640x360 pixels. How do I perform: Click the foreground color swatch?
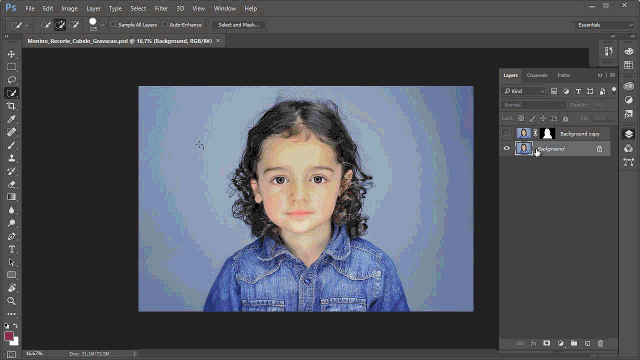click(9, 336)
